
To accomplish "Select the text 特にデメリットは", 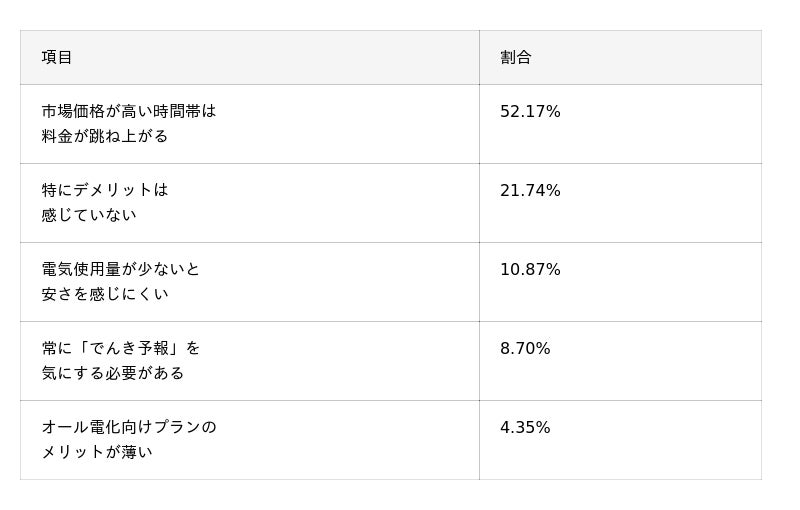I will [x=105, y=190].
